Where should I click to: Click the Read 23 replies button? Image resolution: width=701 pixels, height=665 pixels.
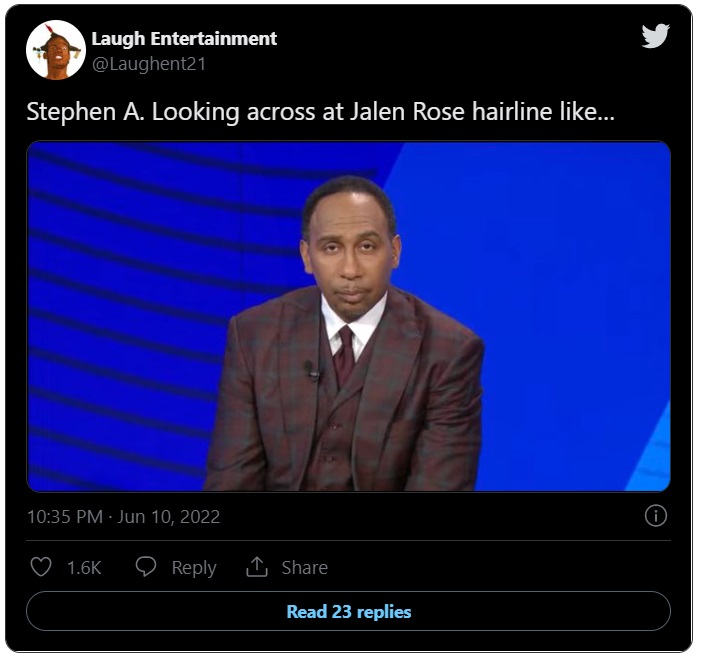348,611
